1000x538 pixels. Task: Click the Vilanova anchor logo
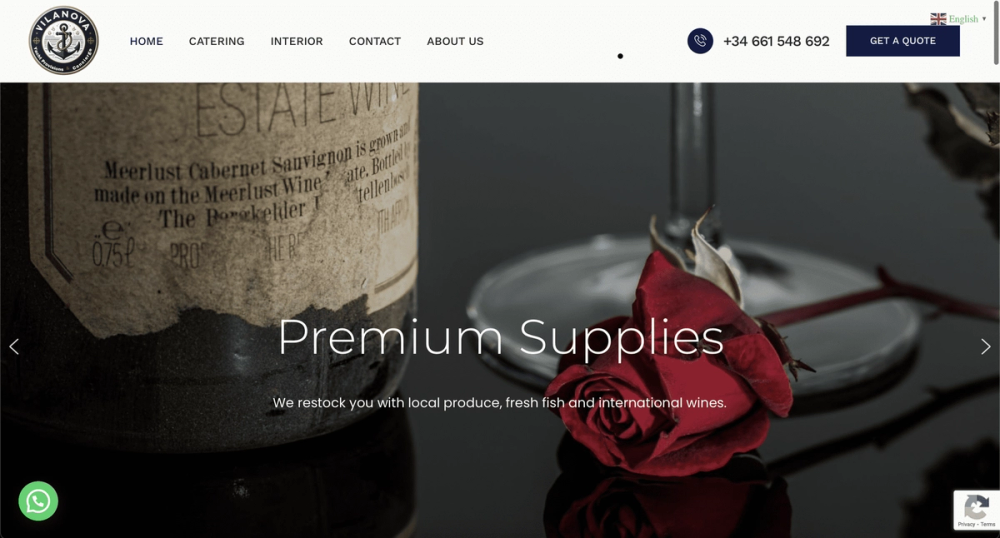(x=63, y=41)
